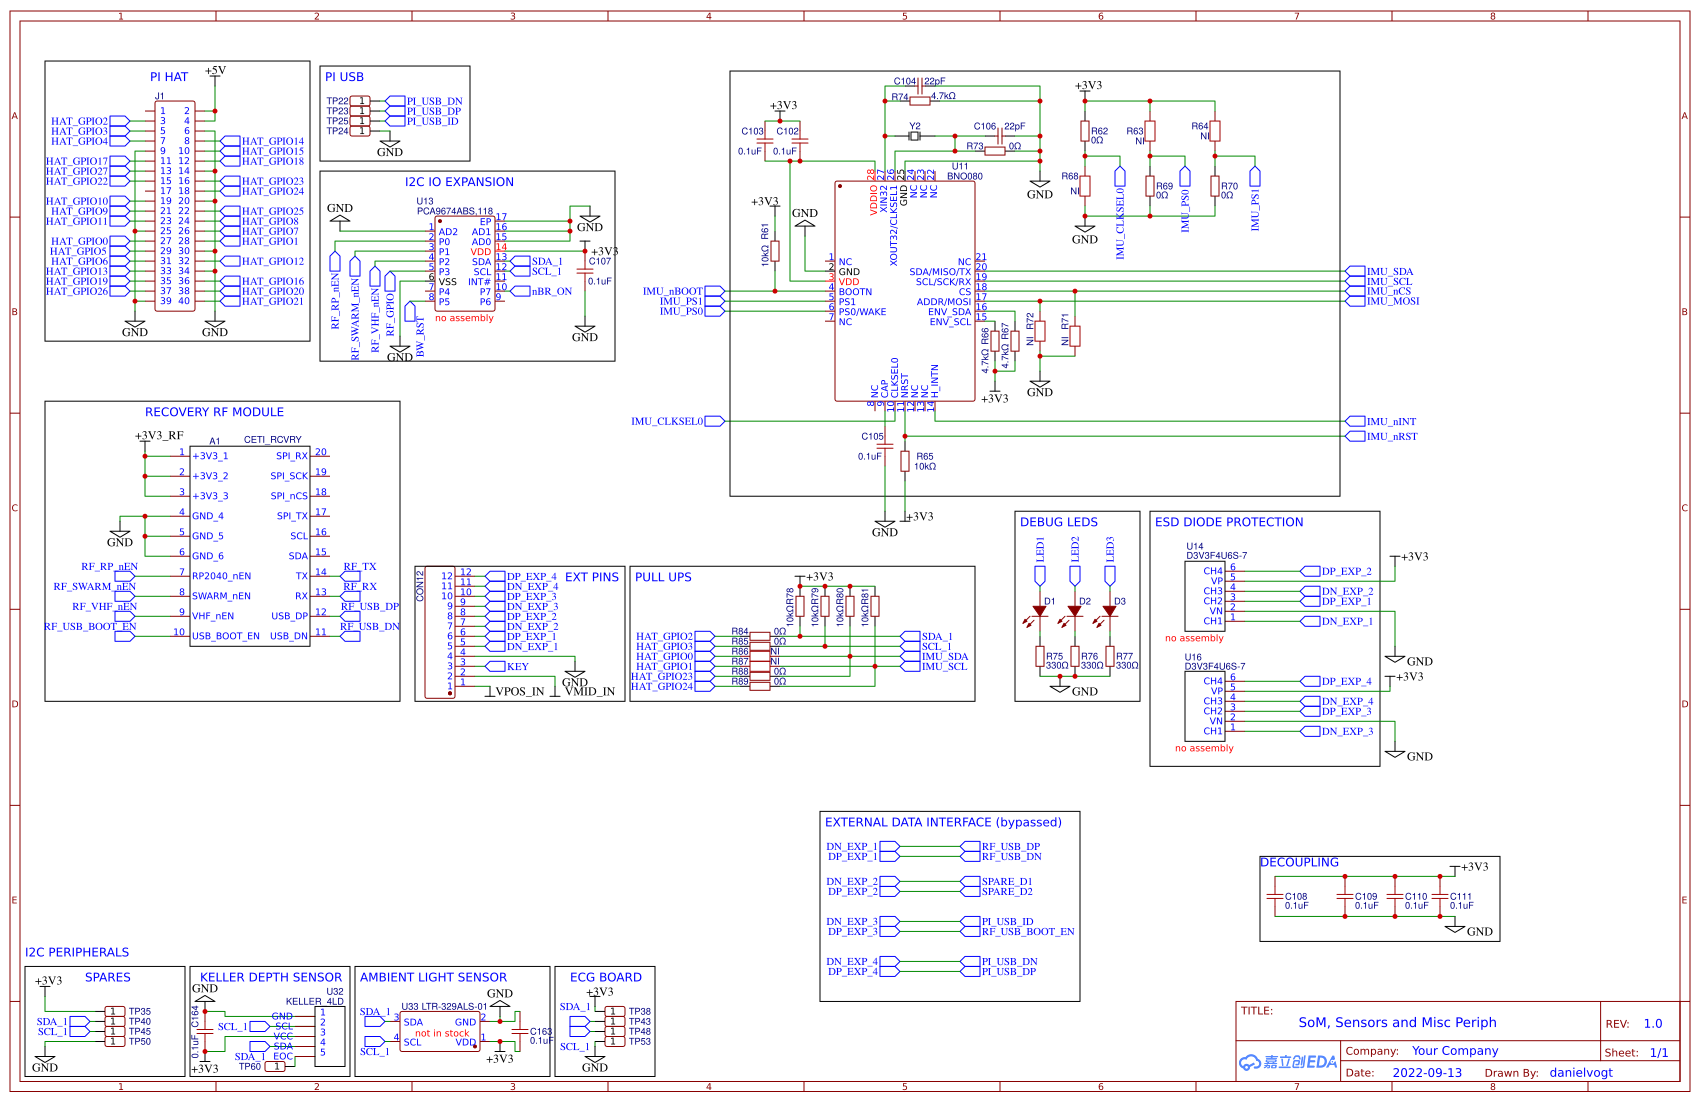Click resistor R65 10kΩ symbol
The image size is (1700, 1102).
pyautogui.click(x=906, y=462)
